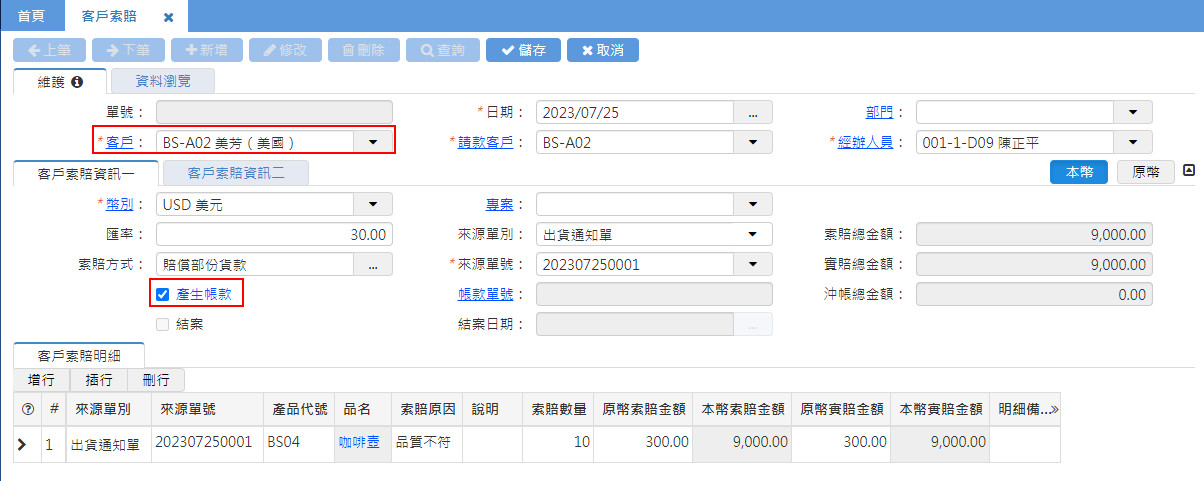Click the 儲存 save button

(523, 50)
